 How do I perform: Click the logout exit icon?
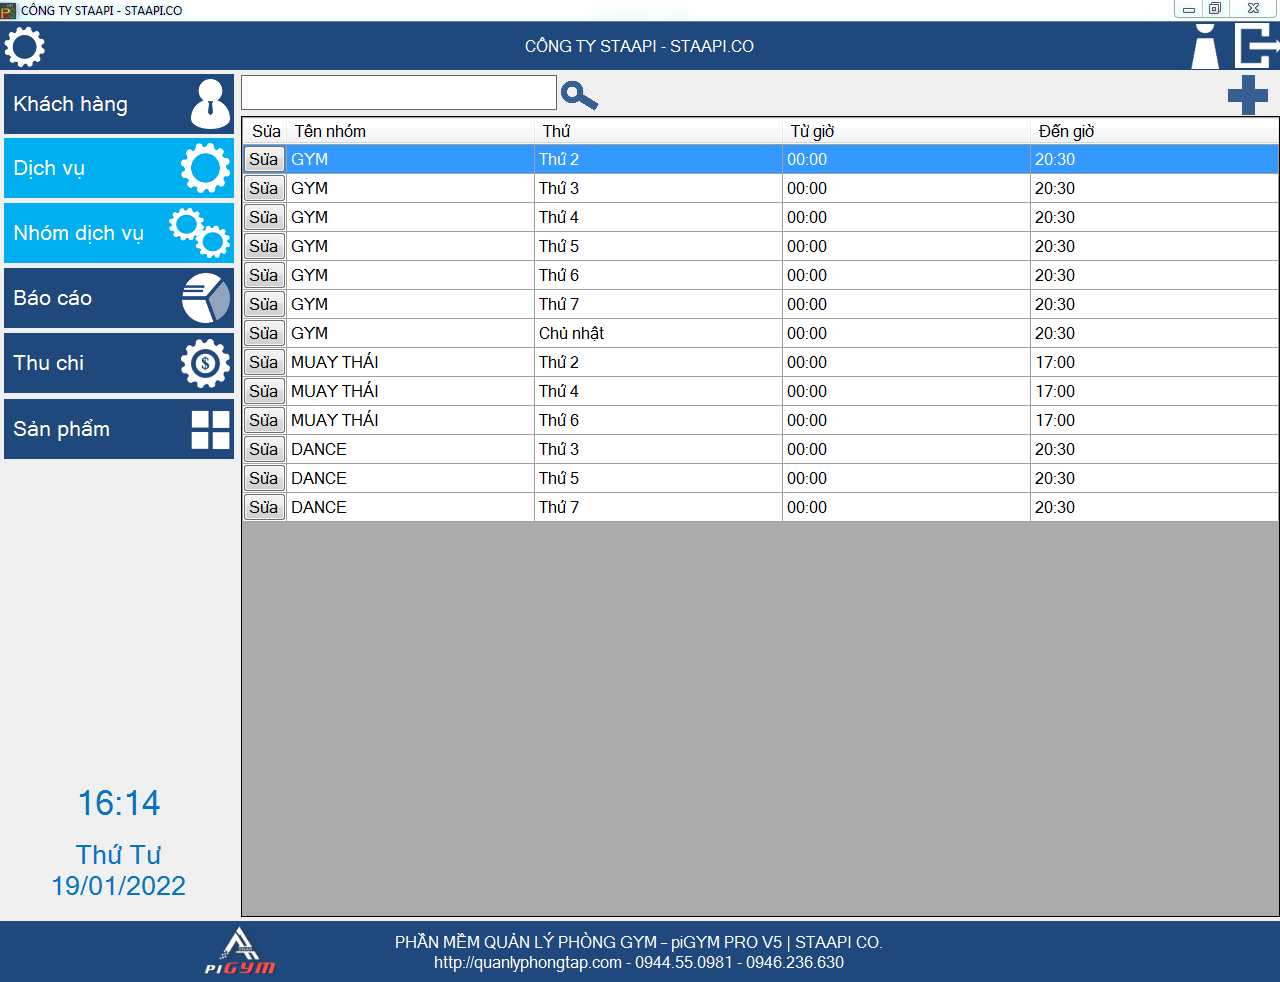pos(1257,47)
